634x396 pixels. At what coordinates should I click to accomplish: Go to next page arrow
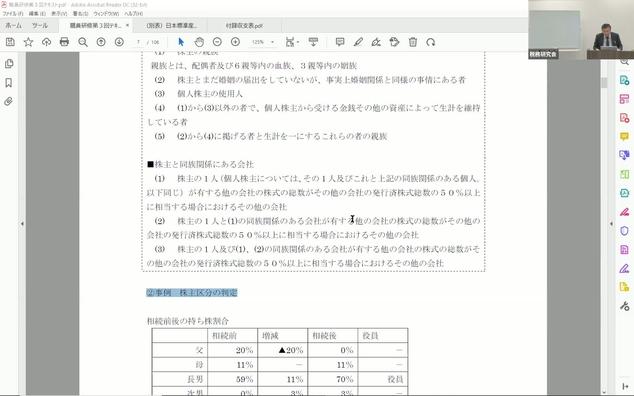(x=119, y=42)
